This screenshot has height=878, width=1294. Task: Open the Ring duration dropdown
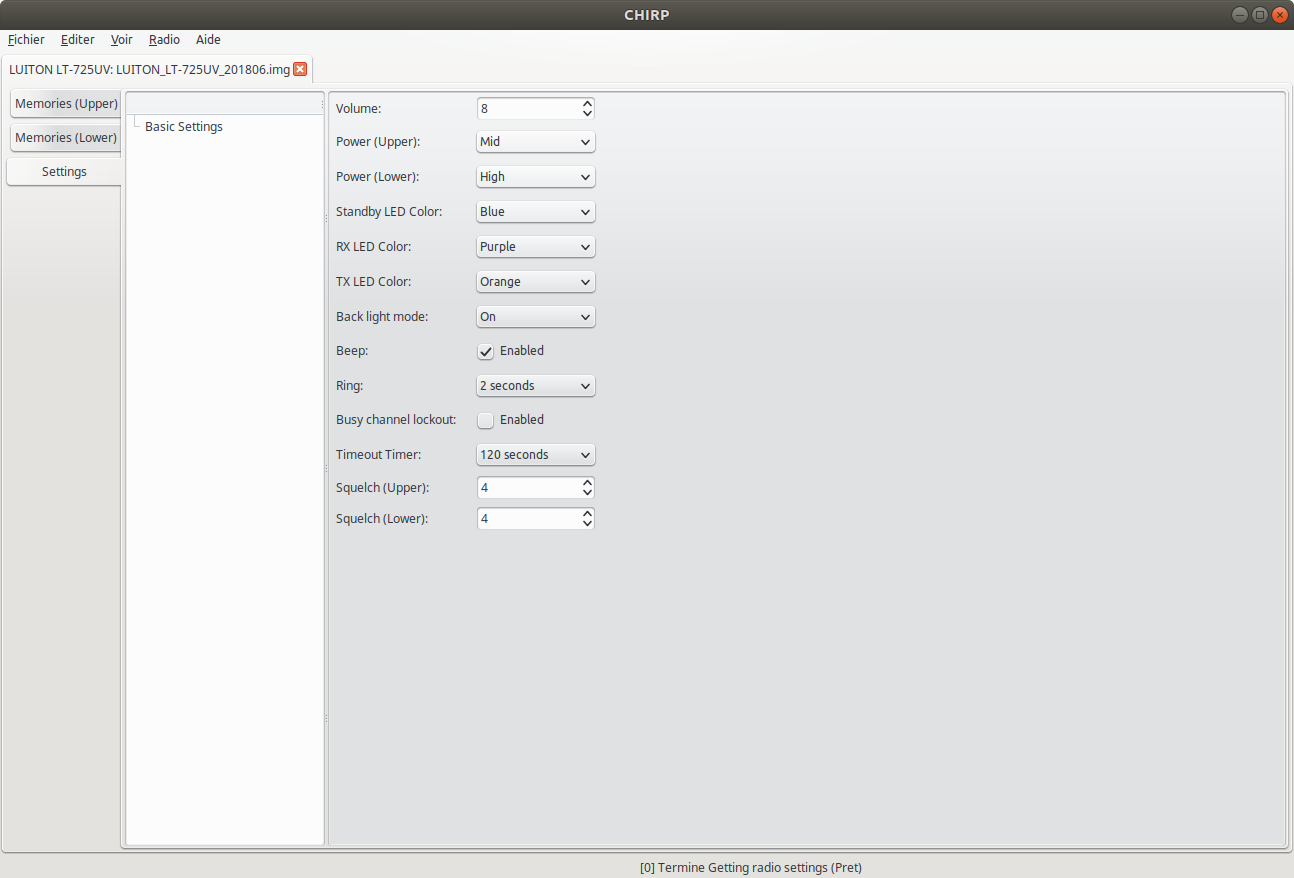tap(536, 386)
